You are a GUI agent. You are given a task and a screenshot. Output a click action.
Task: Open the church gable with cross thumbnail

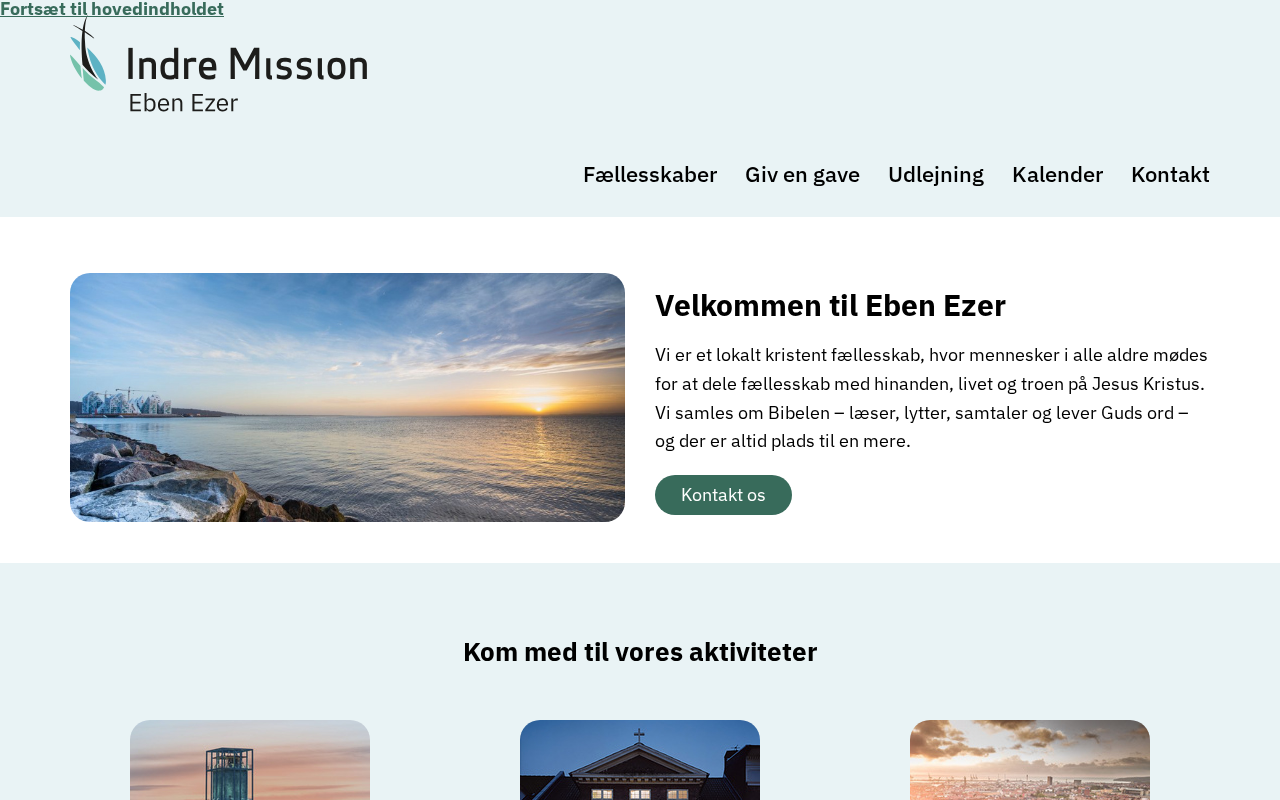click(x=640, y=760)
